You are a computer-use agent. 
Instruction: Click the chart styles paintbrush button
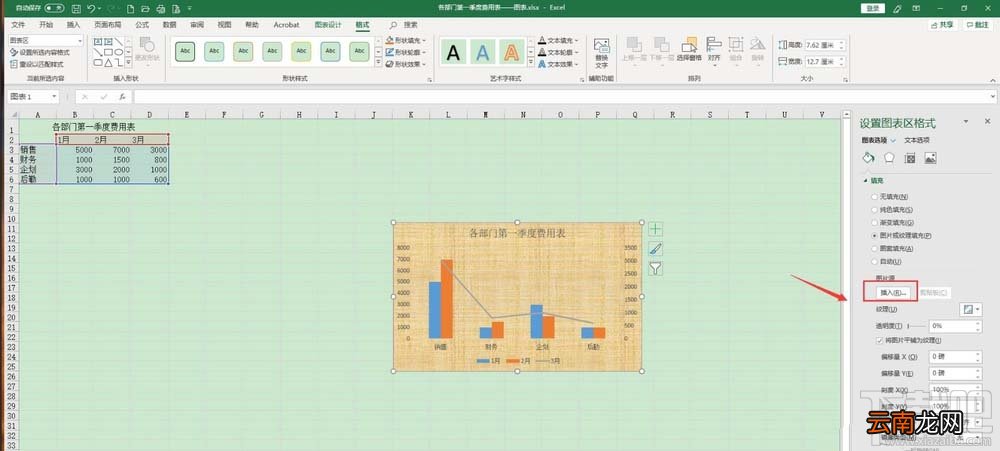coord(655,249)
